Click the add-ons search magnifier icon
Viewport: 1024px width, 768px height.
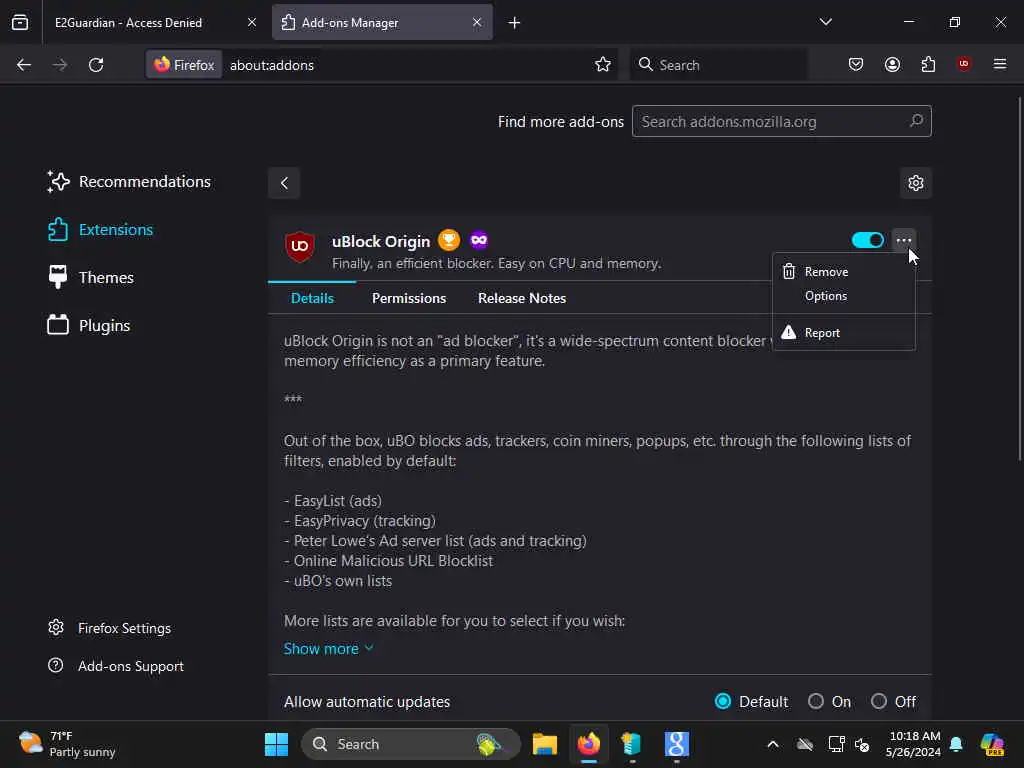(x=916, y=121)
